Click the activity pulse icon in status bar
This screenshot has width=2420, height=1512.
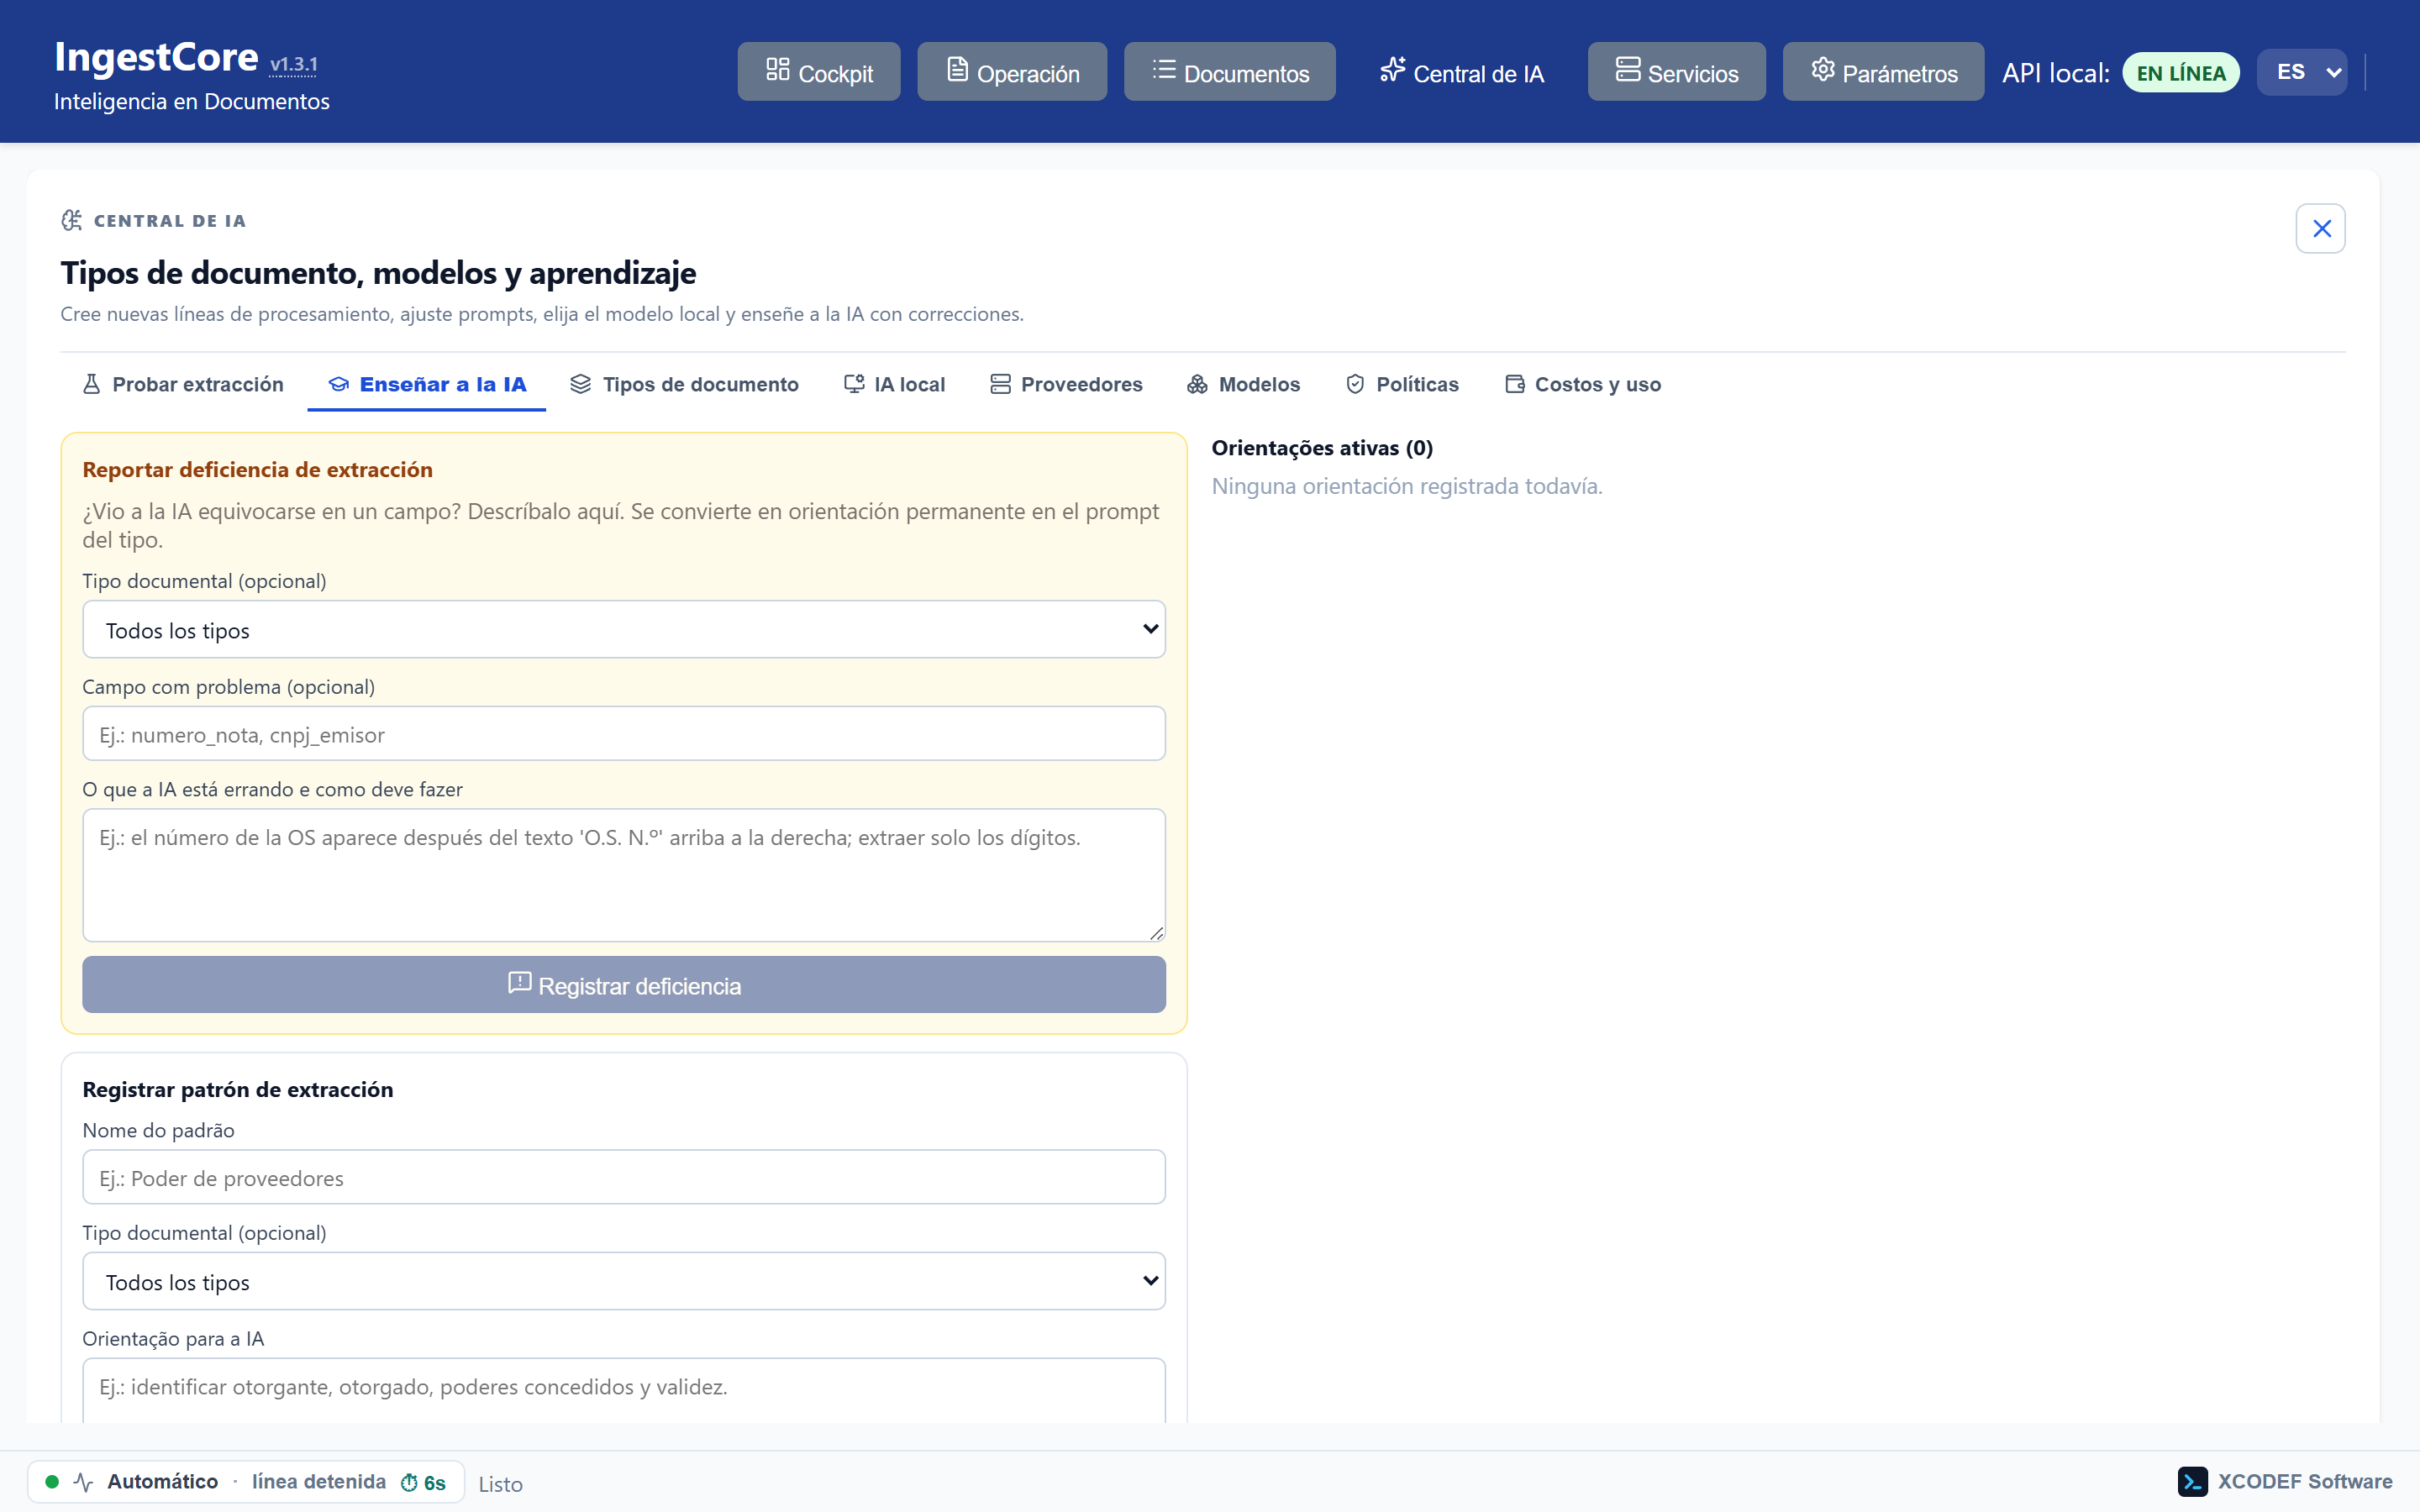click(x=83, y=1482)
